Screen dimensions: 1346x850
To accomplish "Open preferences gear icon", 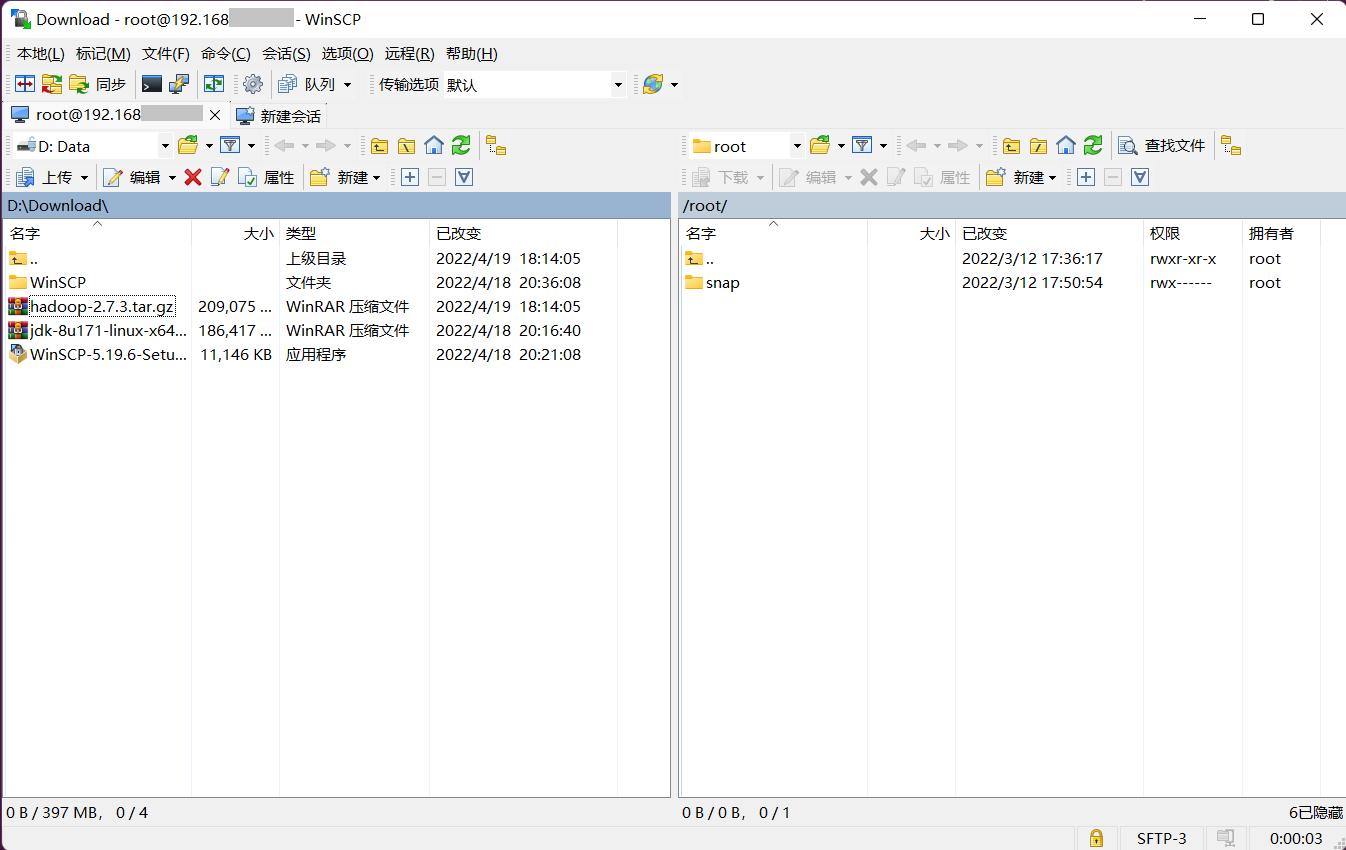I will [x=253, y=85].
